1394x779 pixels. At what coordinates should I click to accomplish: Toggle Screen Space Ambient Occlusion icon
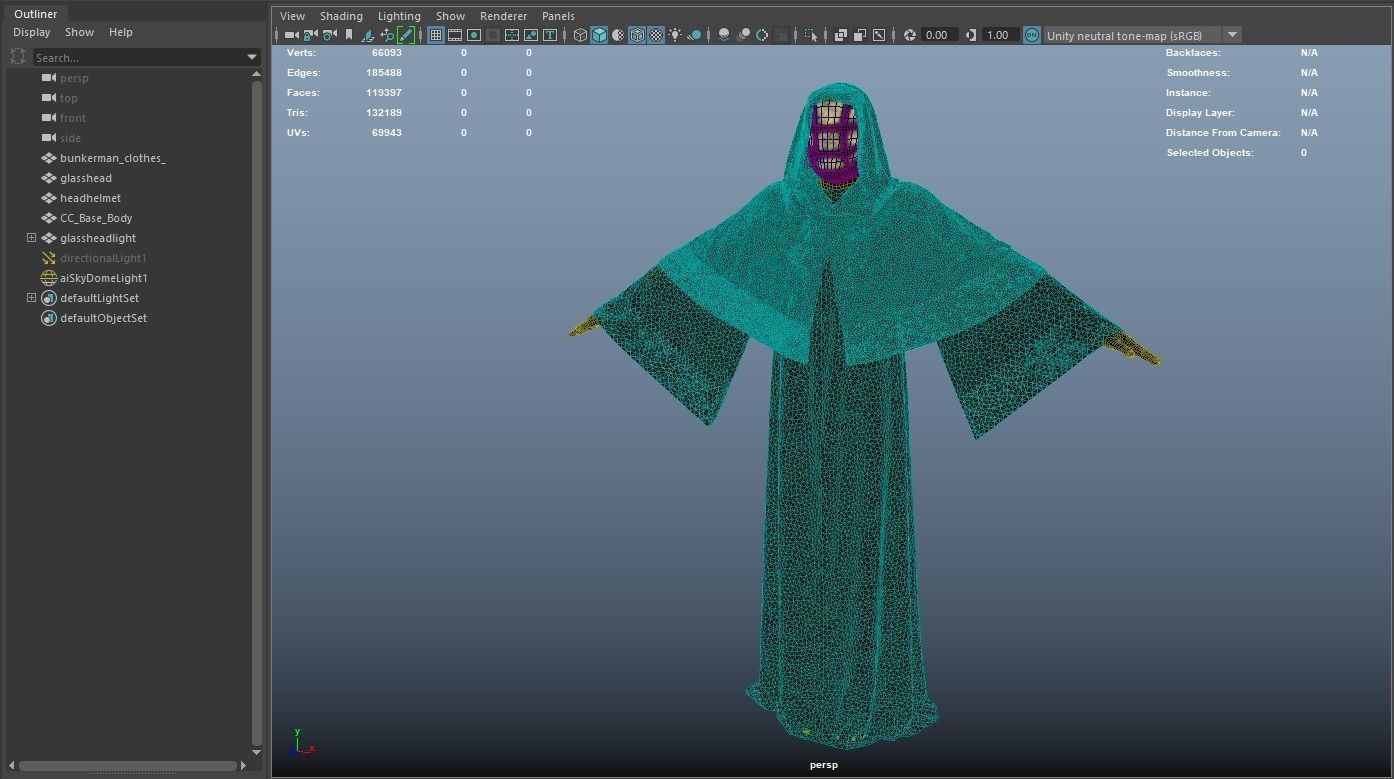pos(724,35)
